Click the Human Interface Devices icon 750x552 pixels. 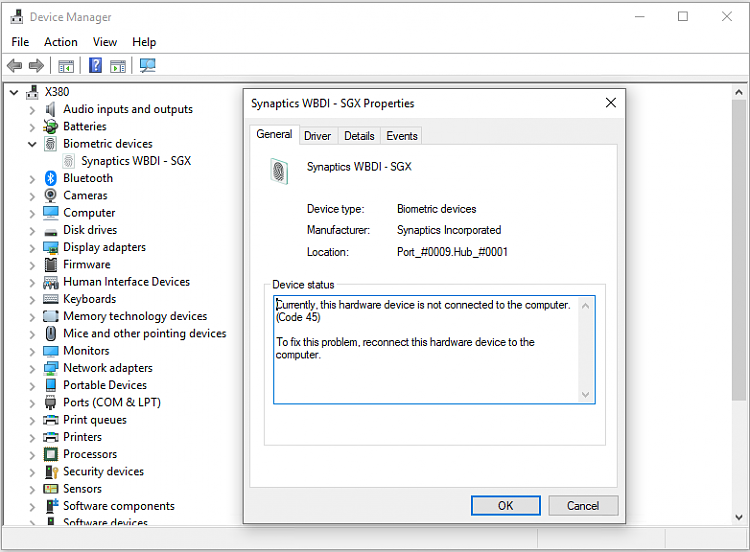pyautogui.click(x=51, y=282)
